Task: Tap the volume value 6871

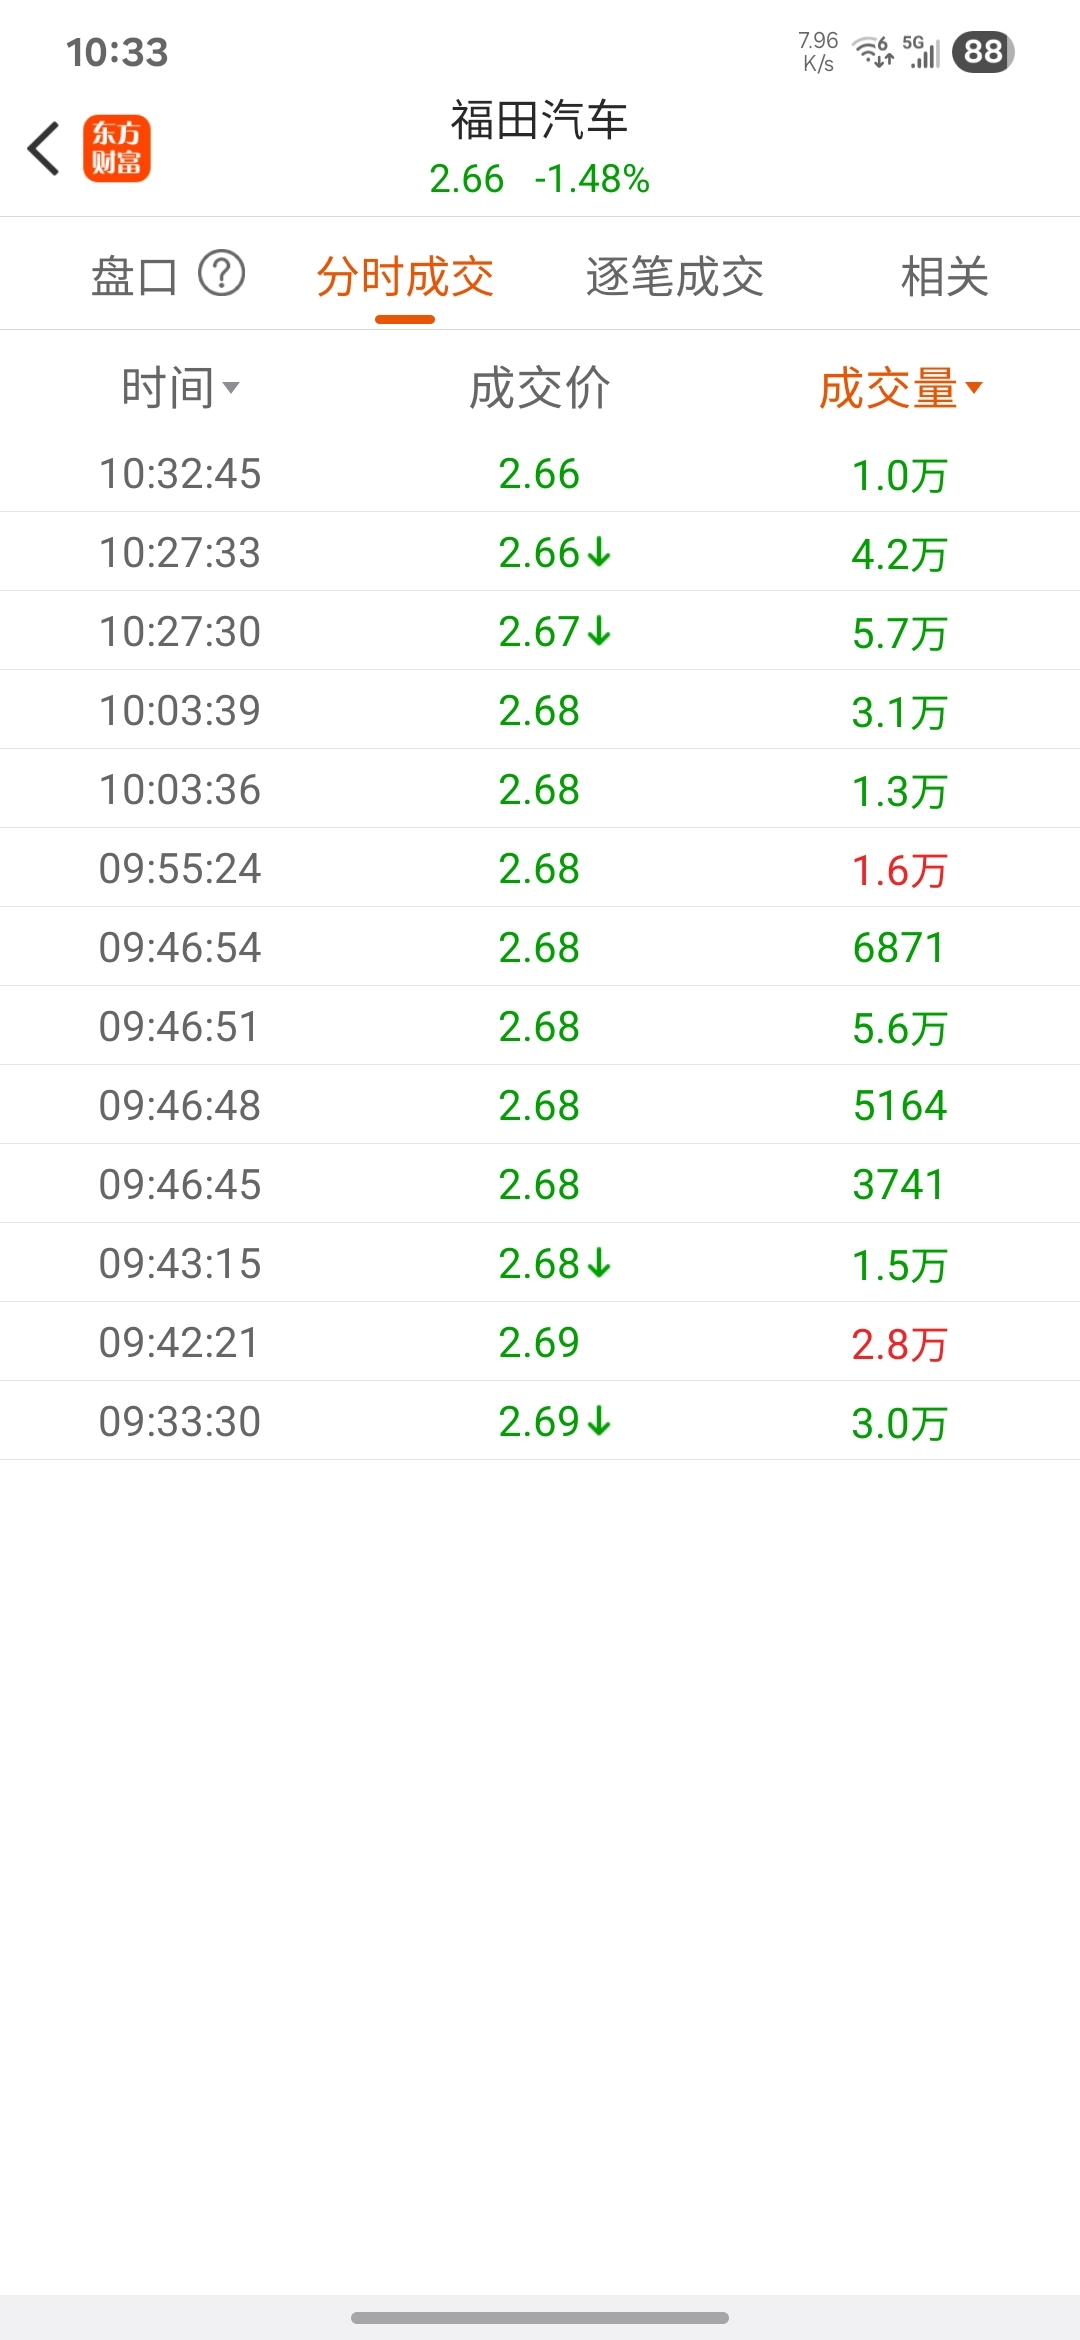Action: click(899, 947)
